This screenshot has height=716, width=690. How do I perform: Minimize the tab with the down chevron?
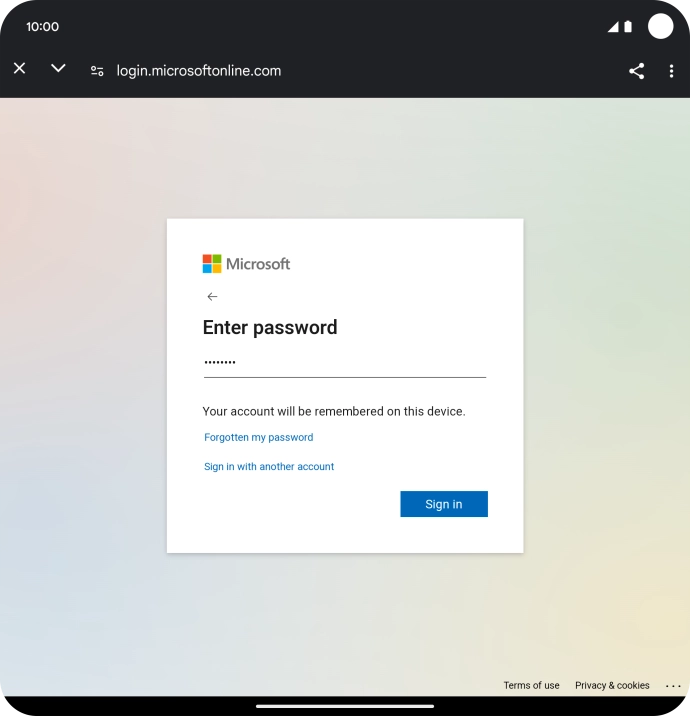(x=58, y=69)
